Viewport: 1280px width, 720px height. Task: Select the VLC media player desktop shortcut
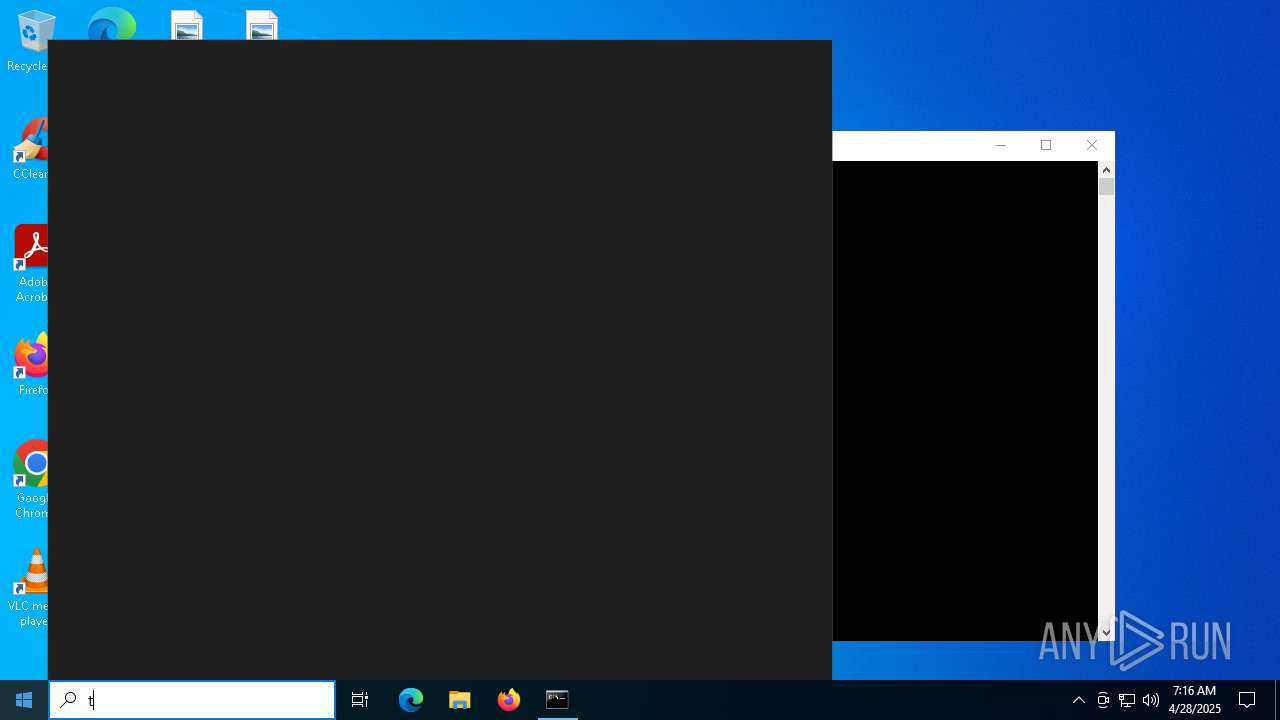pyautogui.click(x=30, y=587)
